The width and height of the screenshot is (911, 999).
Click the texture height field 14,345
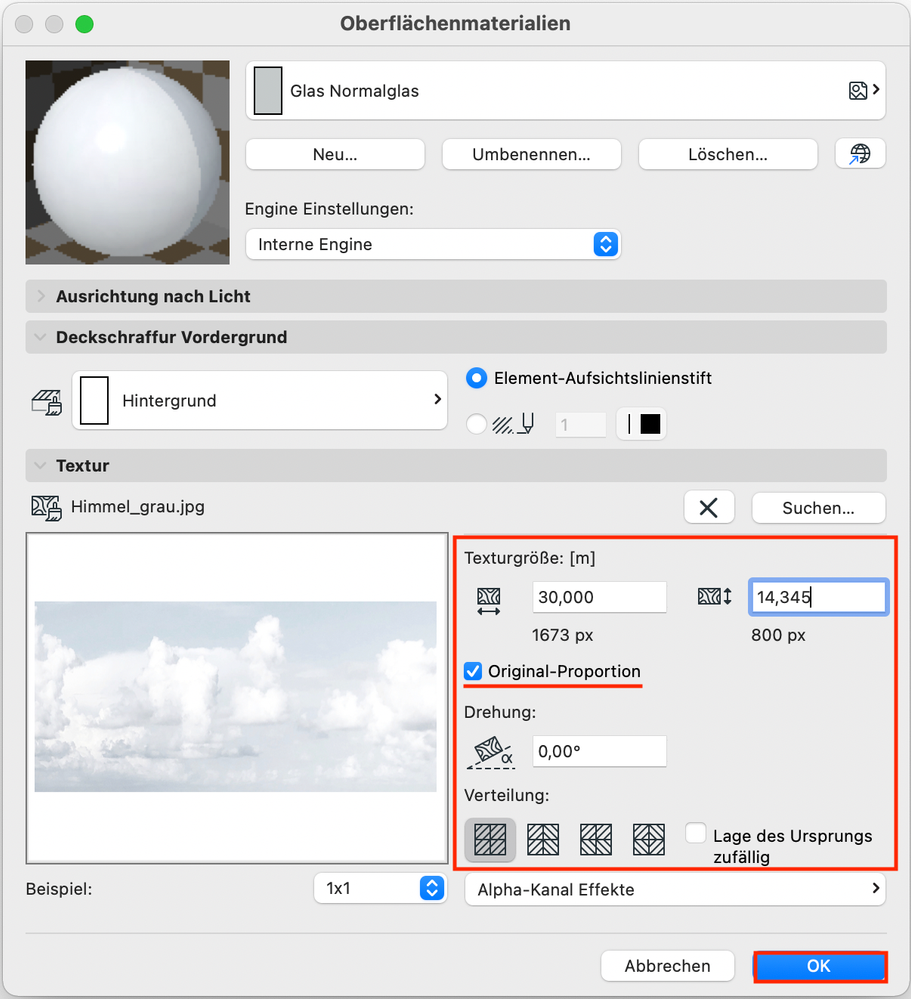819,597
